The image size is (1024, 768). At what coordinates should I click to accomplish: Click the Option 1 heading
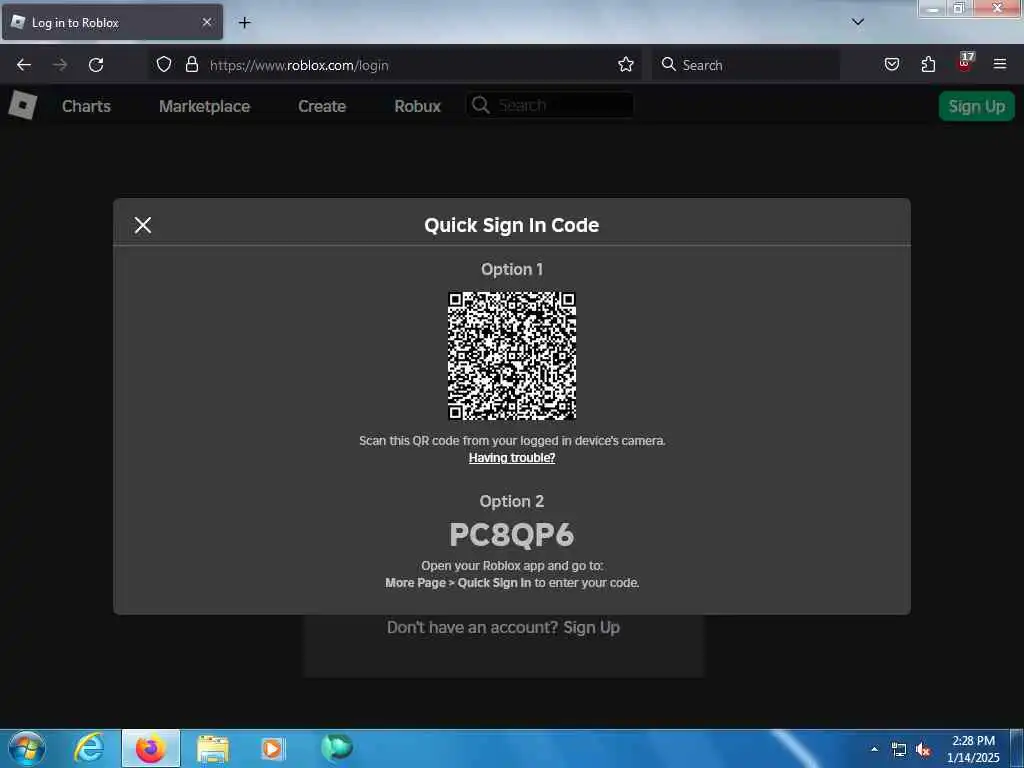coord(512,269)
